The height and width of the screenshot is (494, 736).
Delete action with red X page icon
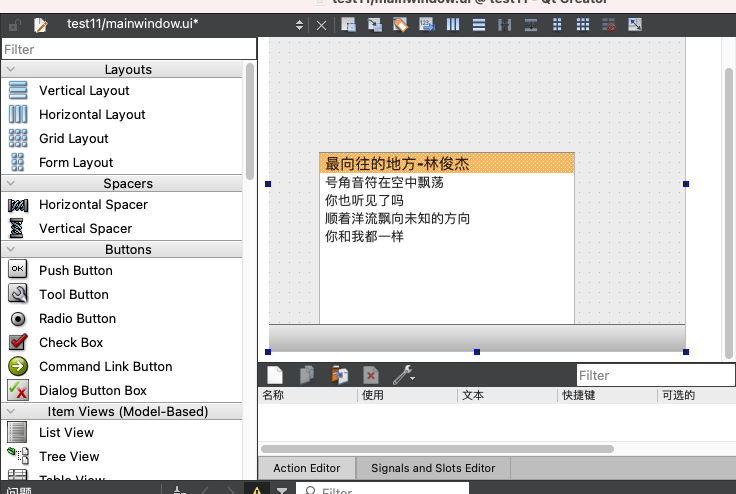pyautogui.click(x=371, y=375)
